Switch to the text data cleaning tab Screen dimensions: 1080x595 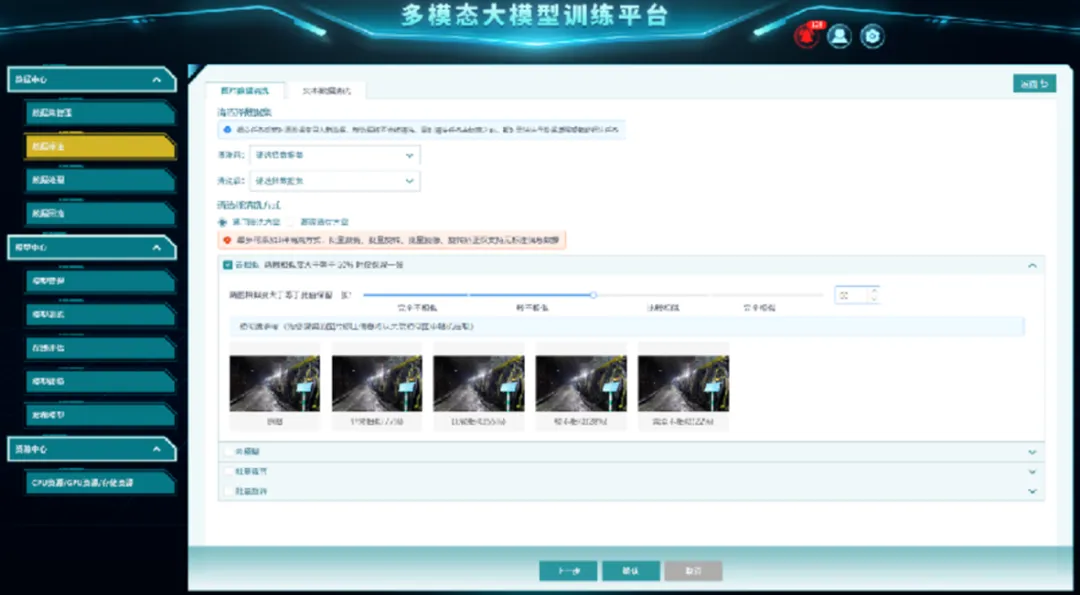click(x=326, y=90)
